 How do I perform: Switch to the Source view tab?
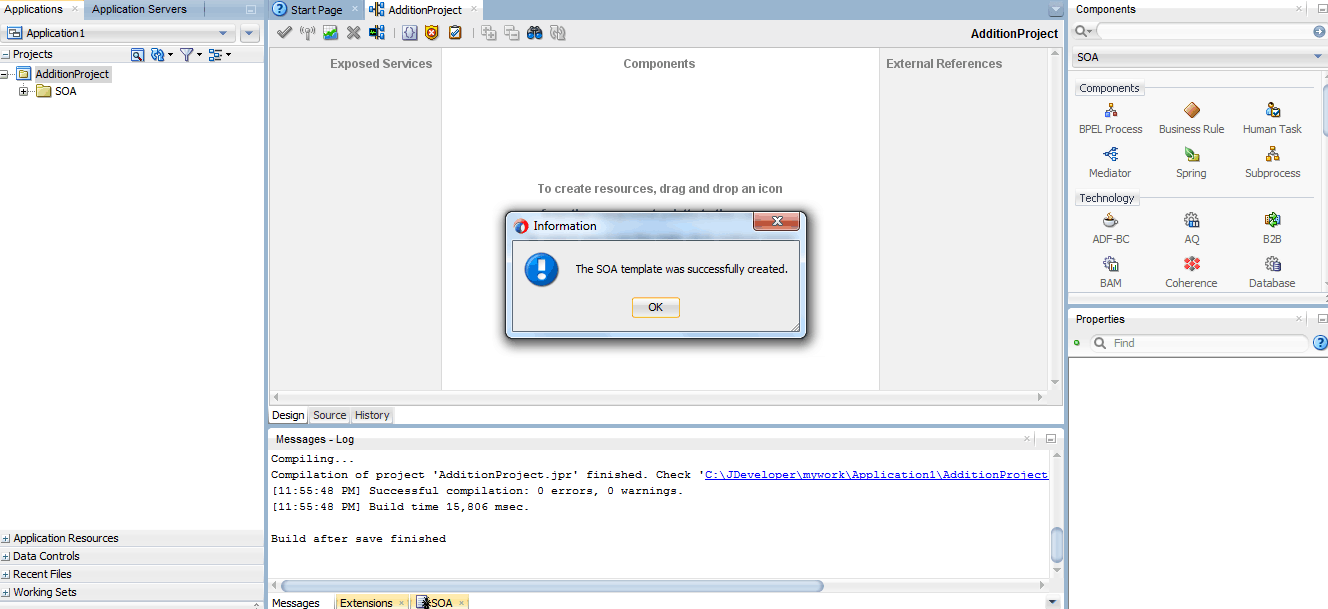tap(329, 415)
